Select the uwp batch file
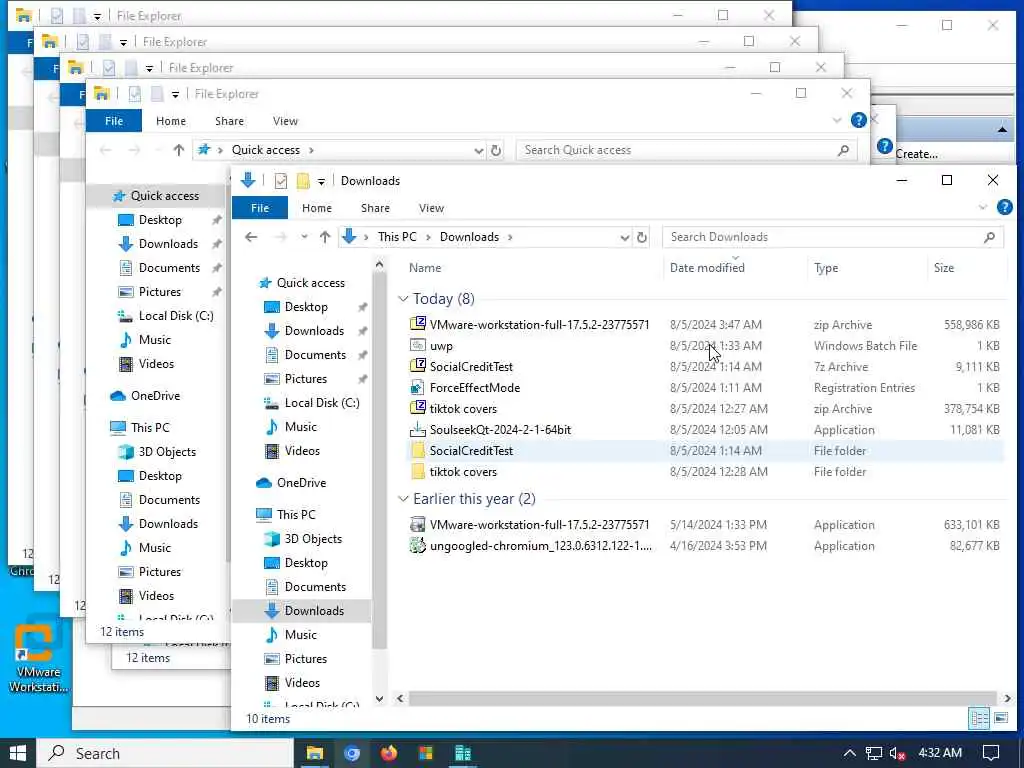 click(x=441, y=345)
